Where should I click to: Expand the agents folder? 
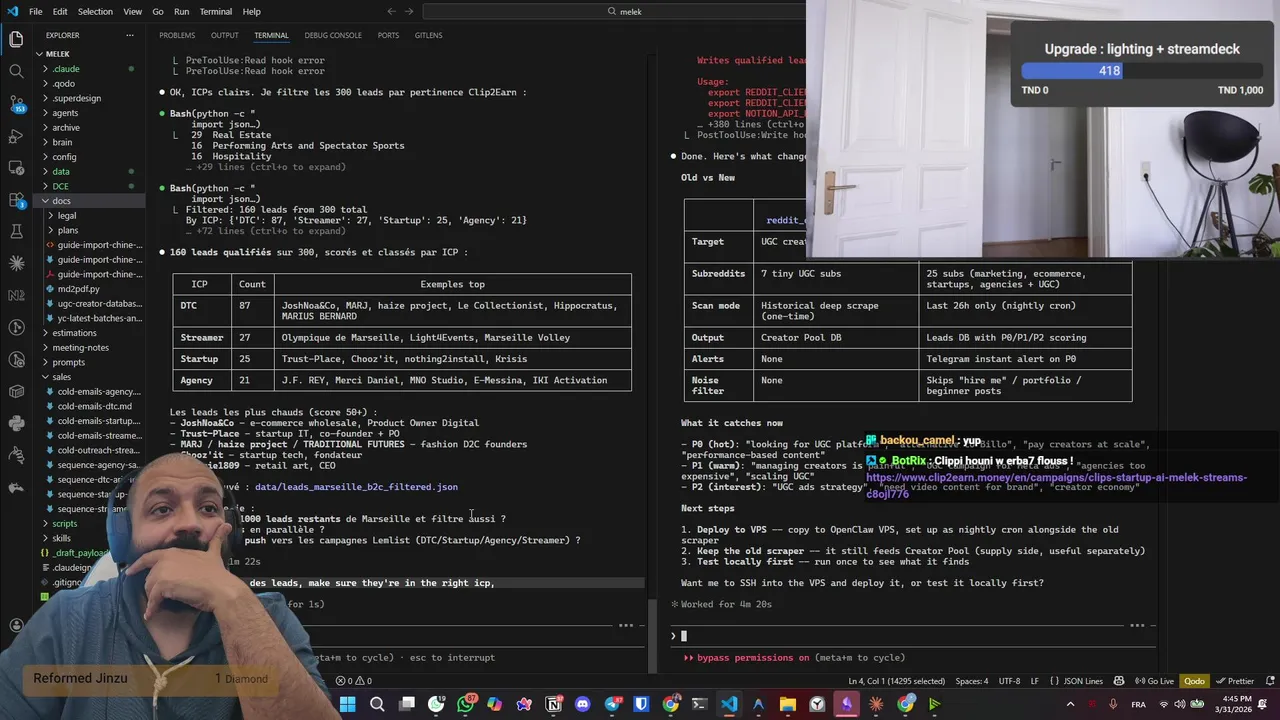click(x=65, y=113)
